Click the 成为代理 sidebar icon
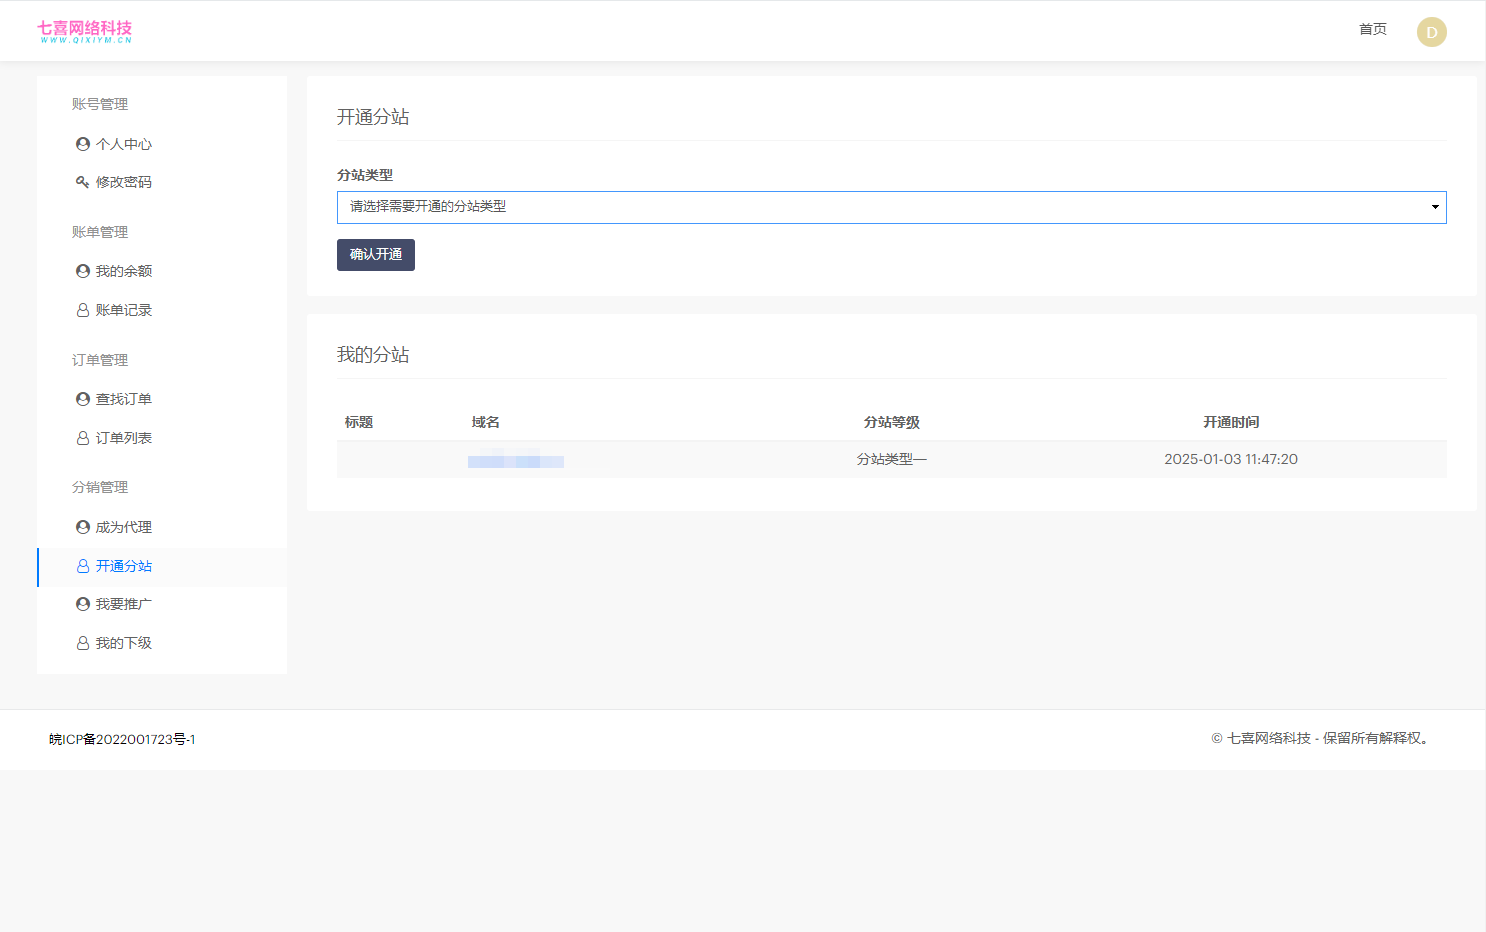The image size is (1486, 932). (83, 527)
